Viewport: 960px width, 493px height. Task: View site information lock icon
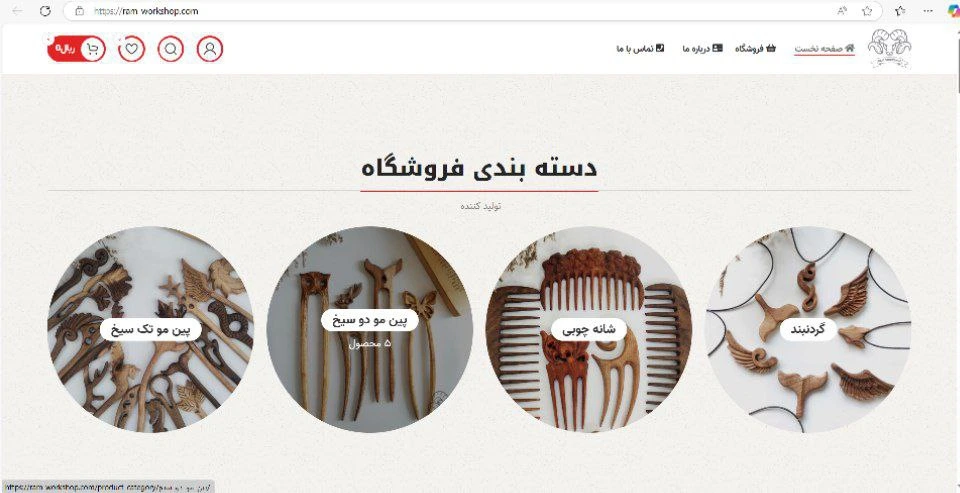pyautogui.click(x=79, y=10)
